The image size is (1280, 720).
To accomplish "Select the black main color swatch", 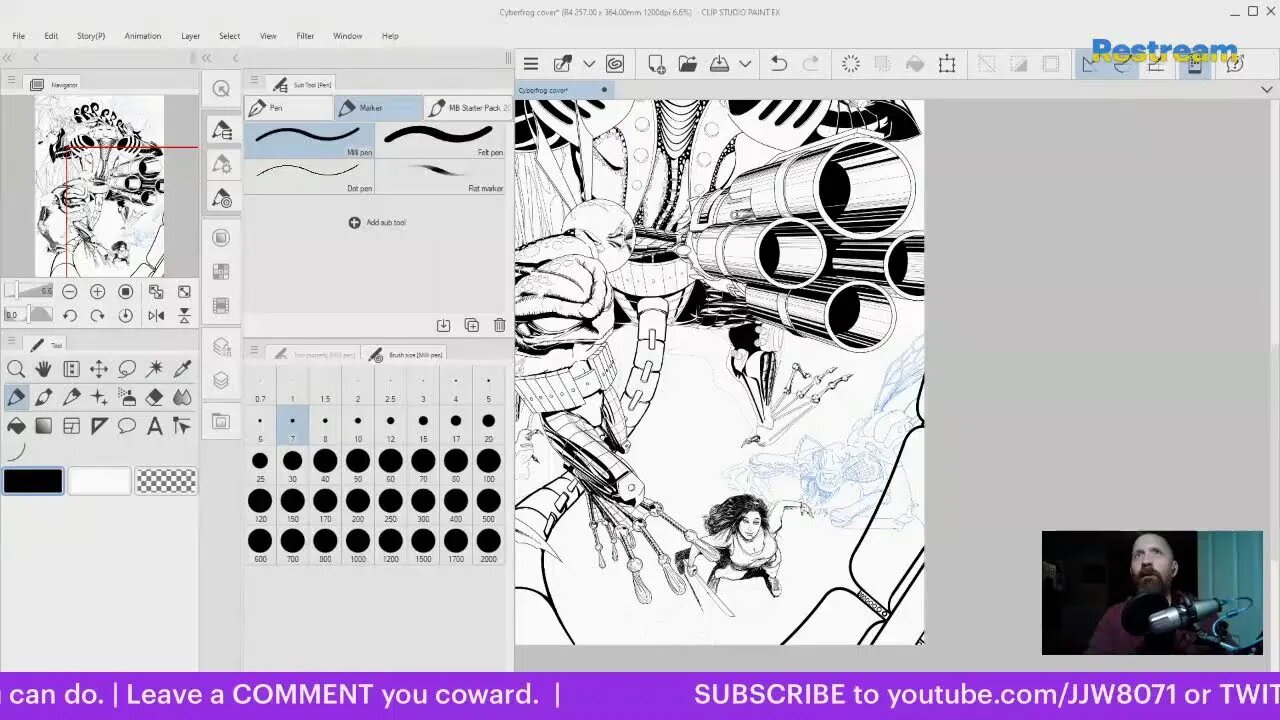I will [x=33, y=481].
